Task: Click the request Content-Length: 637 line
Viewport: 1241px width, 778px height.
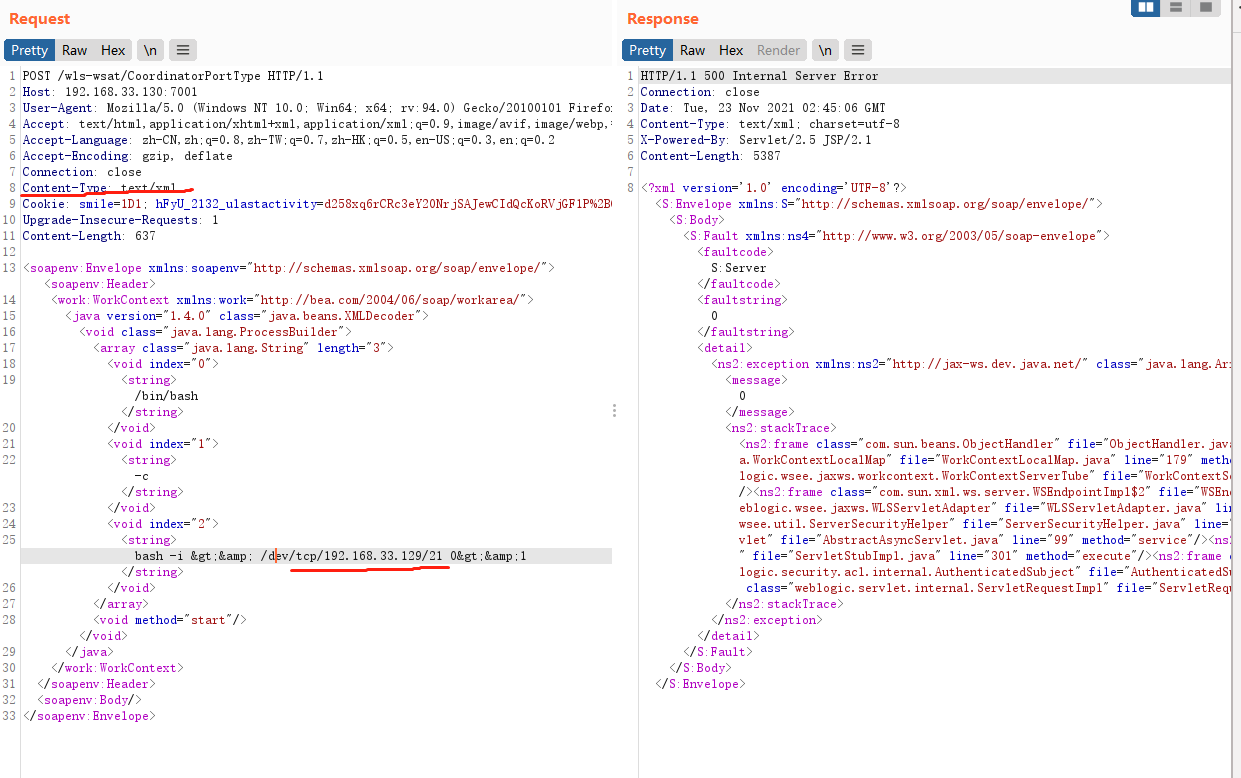Action: click(x=89, y=236)
